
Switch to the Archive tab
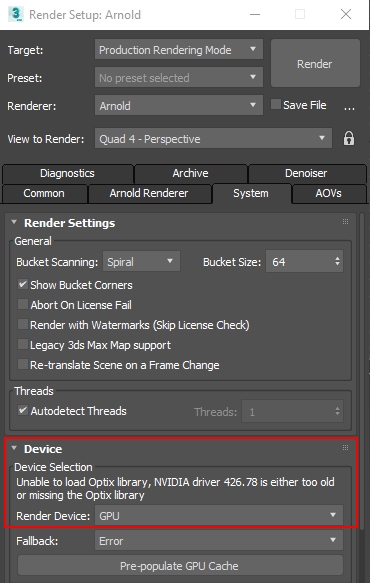pos(190,173)
